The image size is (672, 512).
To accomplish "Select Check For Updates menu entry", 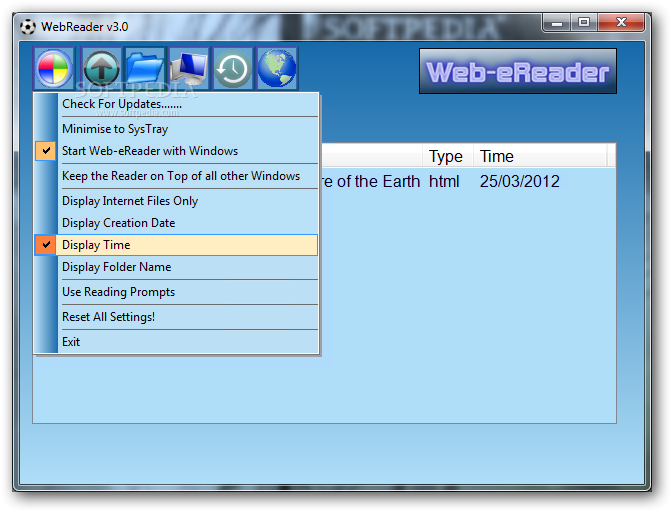I will (176, 104).
